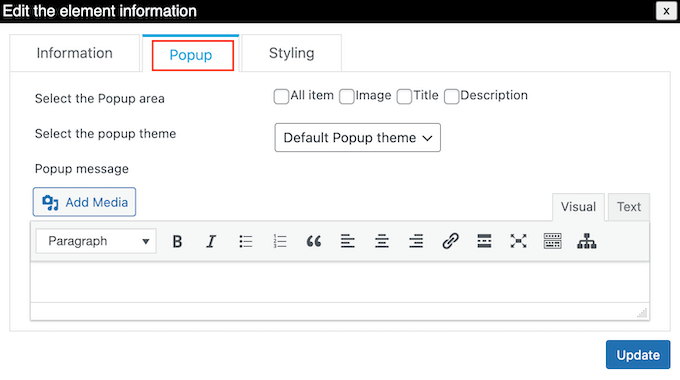This screenshot has width=680, height=380.
Task: Switch editor to Text mode
Action: 629,207
